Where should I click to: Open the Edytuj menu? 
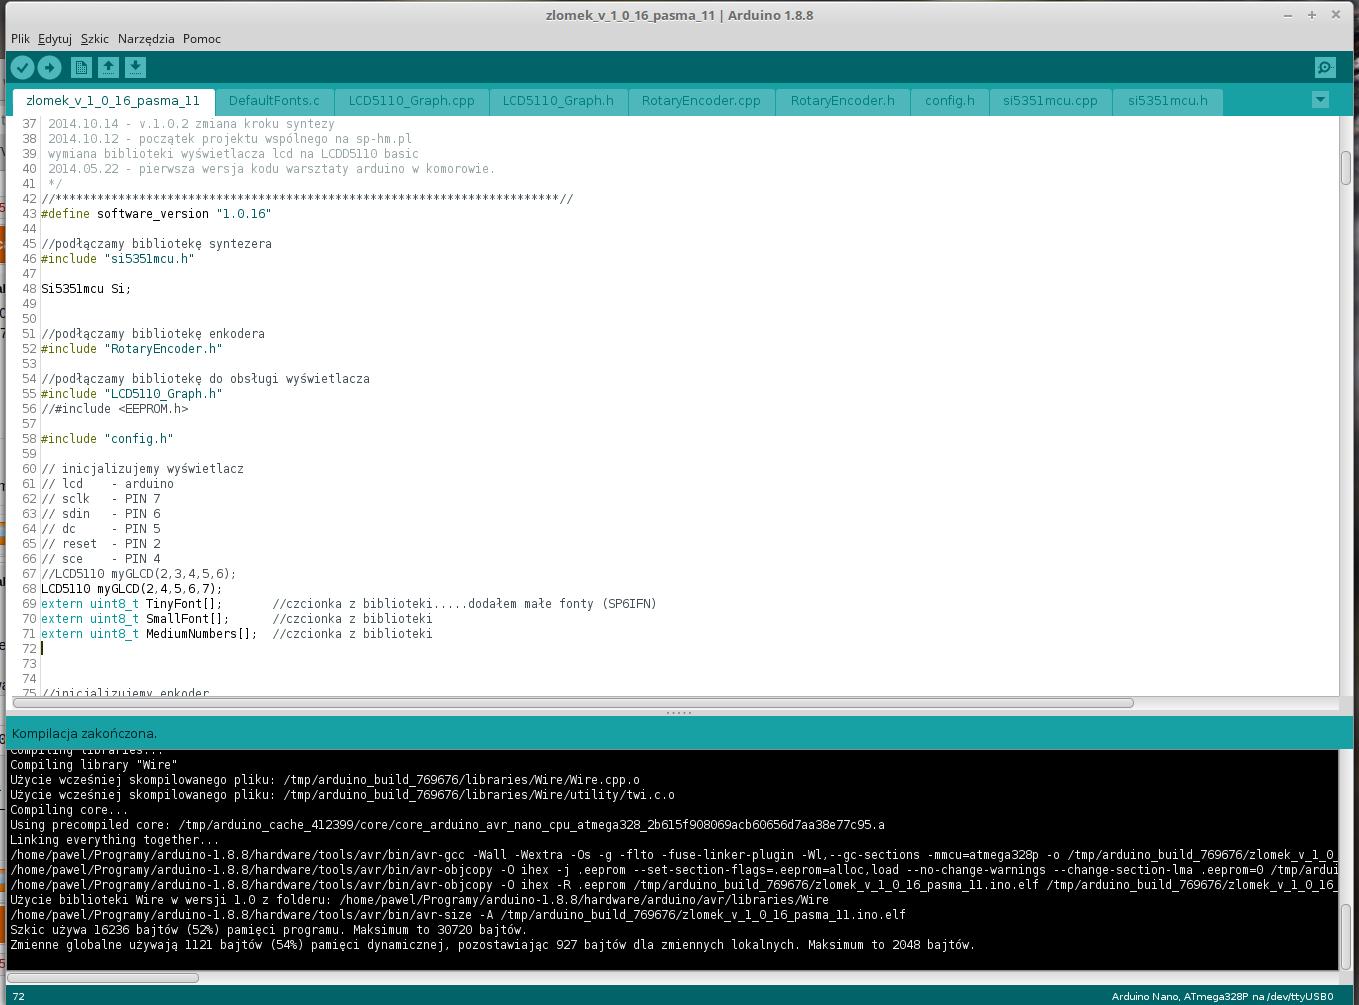click(55, 39)
